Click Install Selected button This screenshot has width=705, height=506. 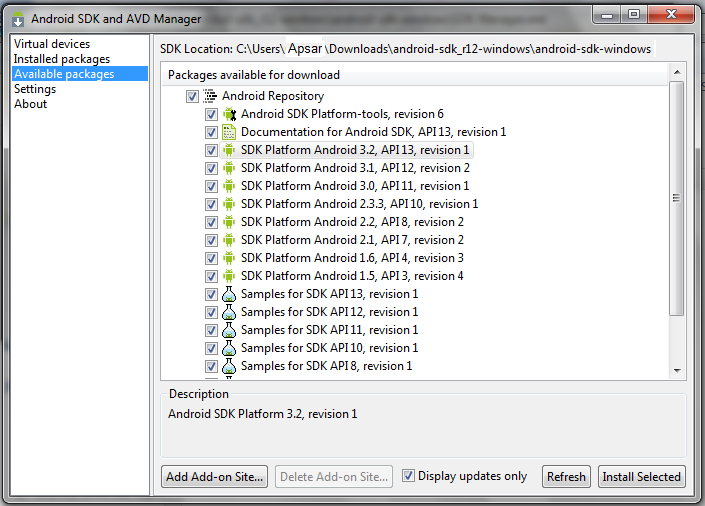(642, 476)
